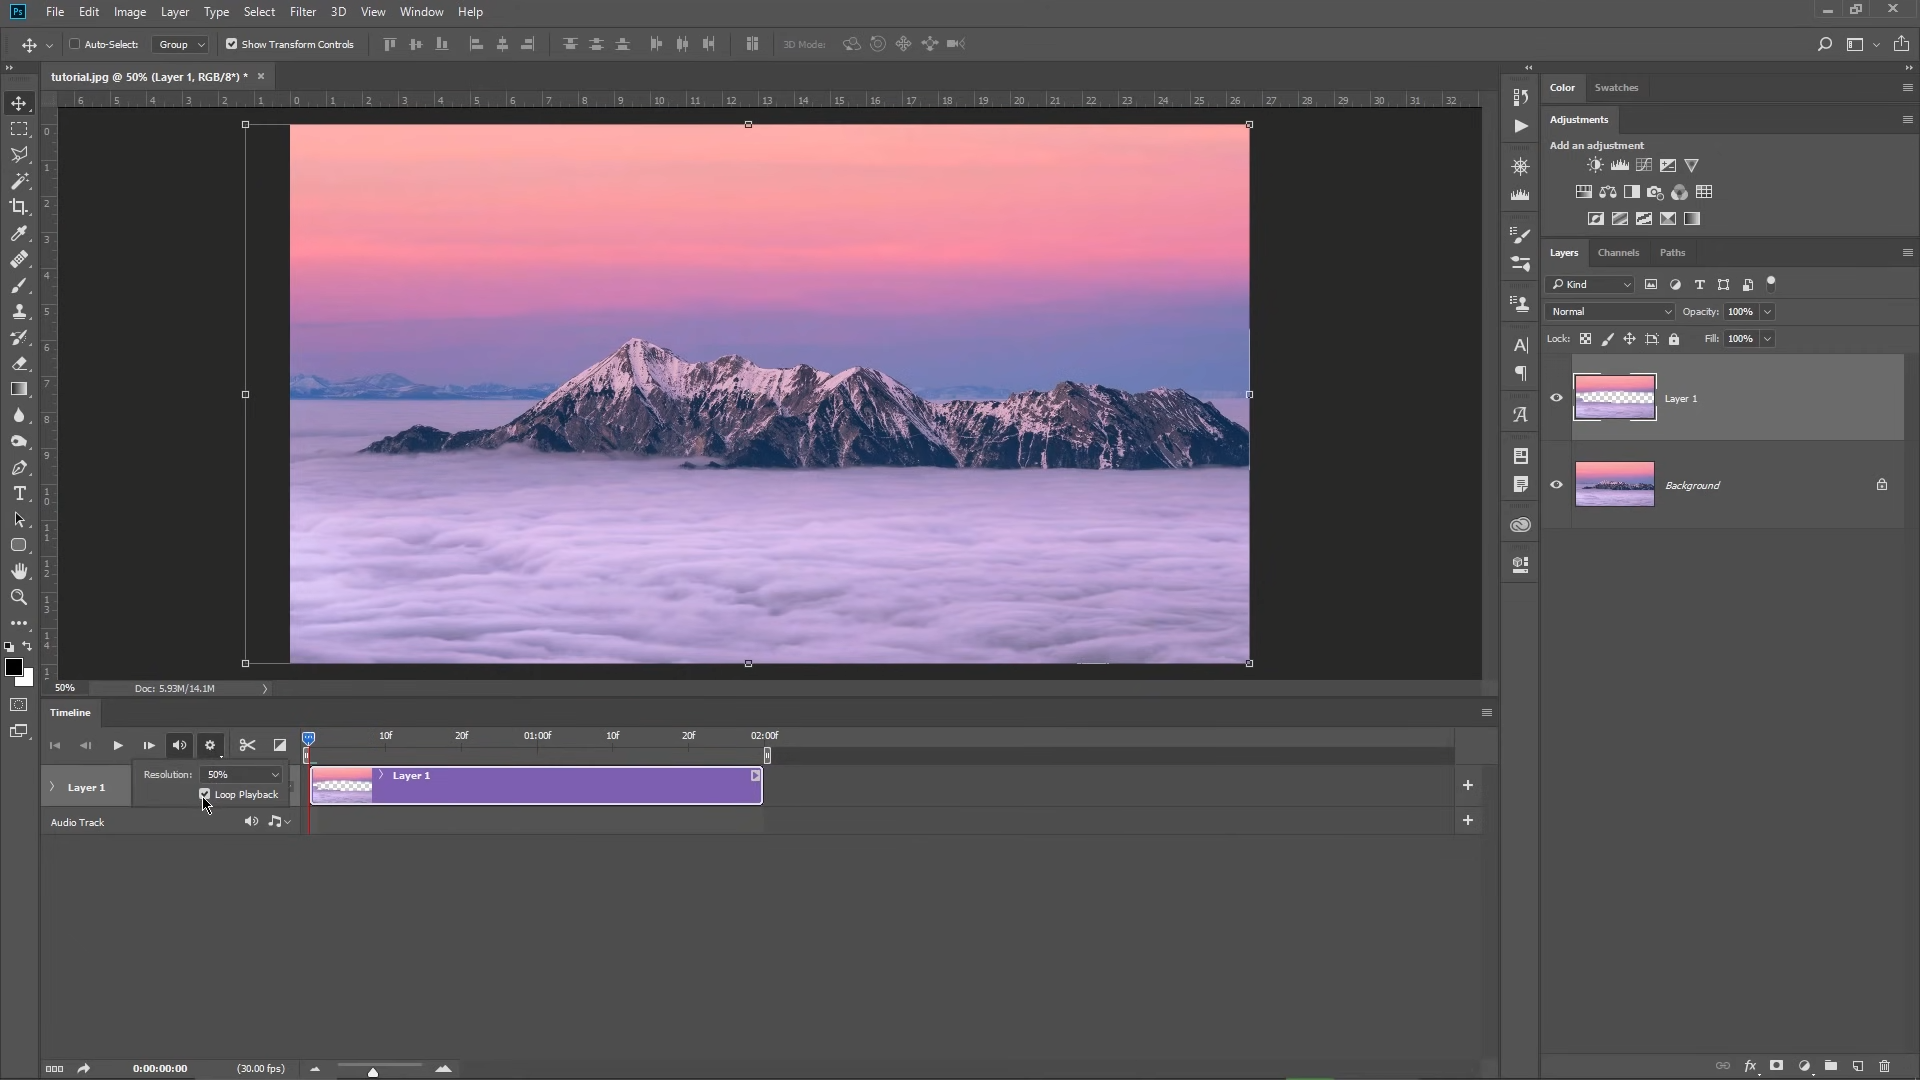Click the add video track plus button

pos(1468,785)
